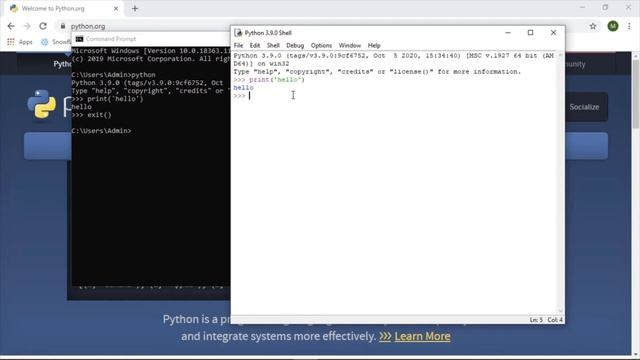
Task: Open the Shell menu in IDLE
Action: [273, 45]
